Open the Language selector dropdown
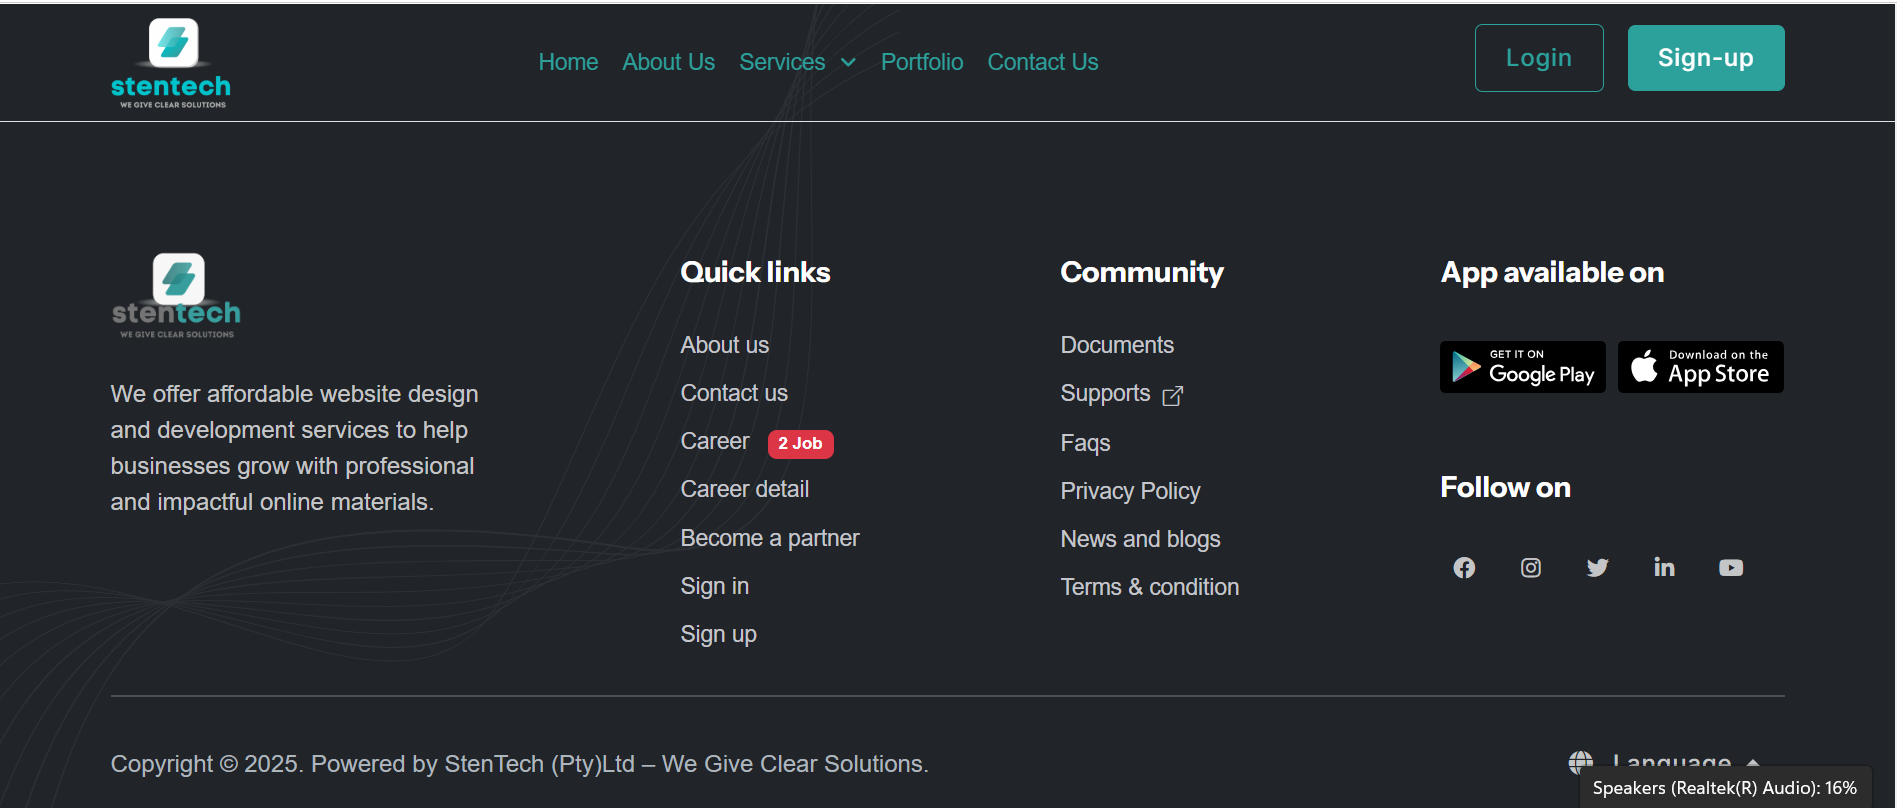 1671,763
